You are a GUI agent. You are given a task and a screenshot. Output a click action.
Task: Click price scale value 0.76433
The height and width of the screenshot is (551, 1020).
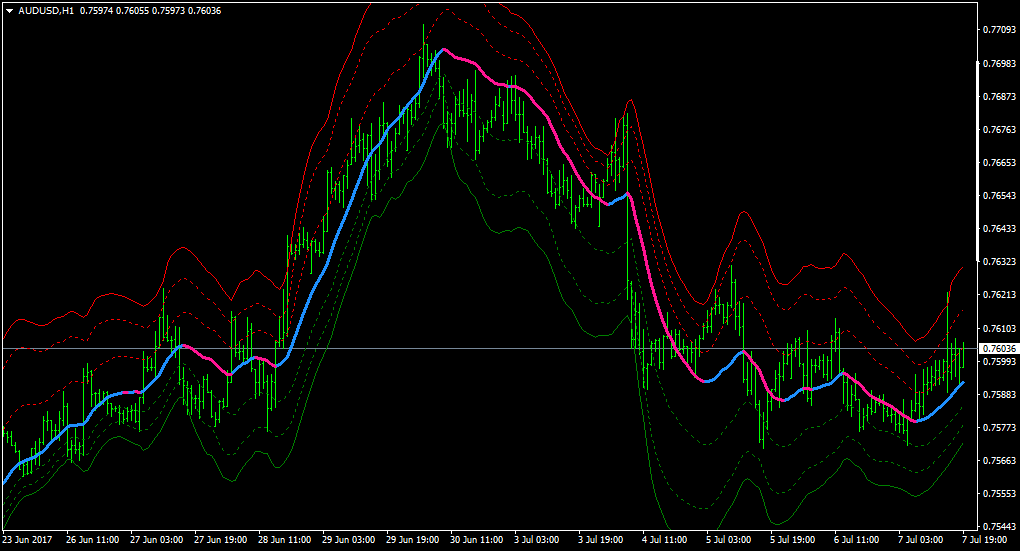click(x=999, y=229)
